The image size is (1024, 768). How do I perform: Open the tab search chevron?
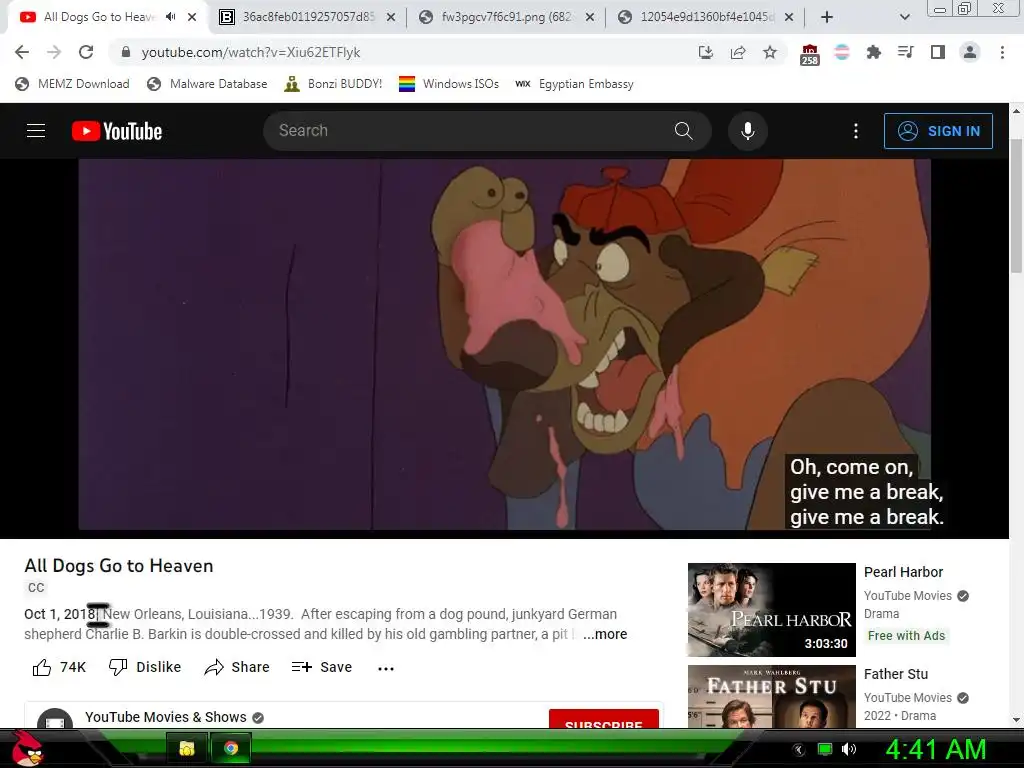(x=904, y=17)
